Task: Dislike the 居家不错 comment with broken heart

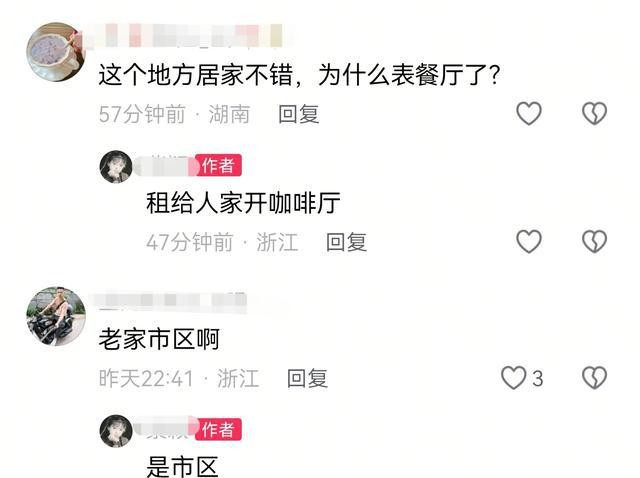Action: coord(594,113)
